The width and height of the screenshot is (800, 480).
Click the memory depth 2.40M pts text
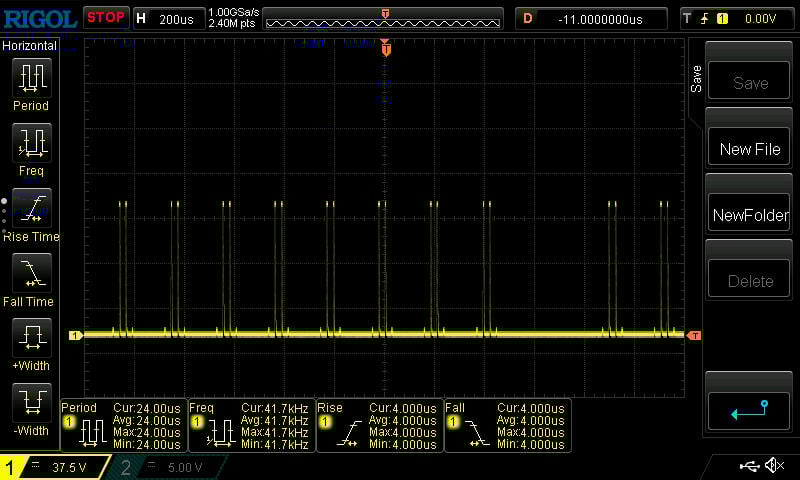232,23
